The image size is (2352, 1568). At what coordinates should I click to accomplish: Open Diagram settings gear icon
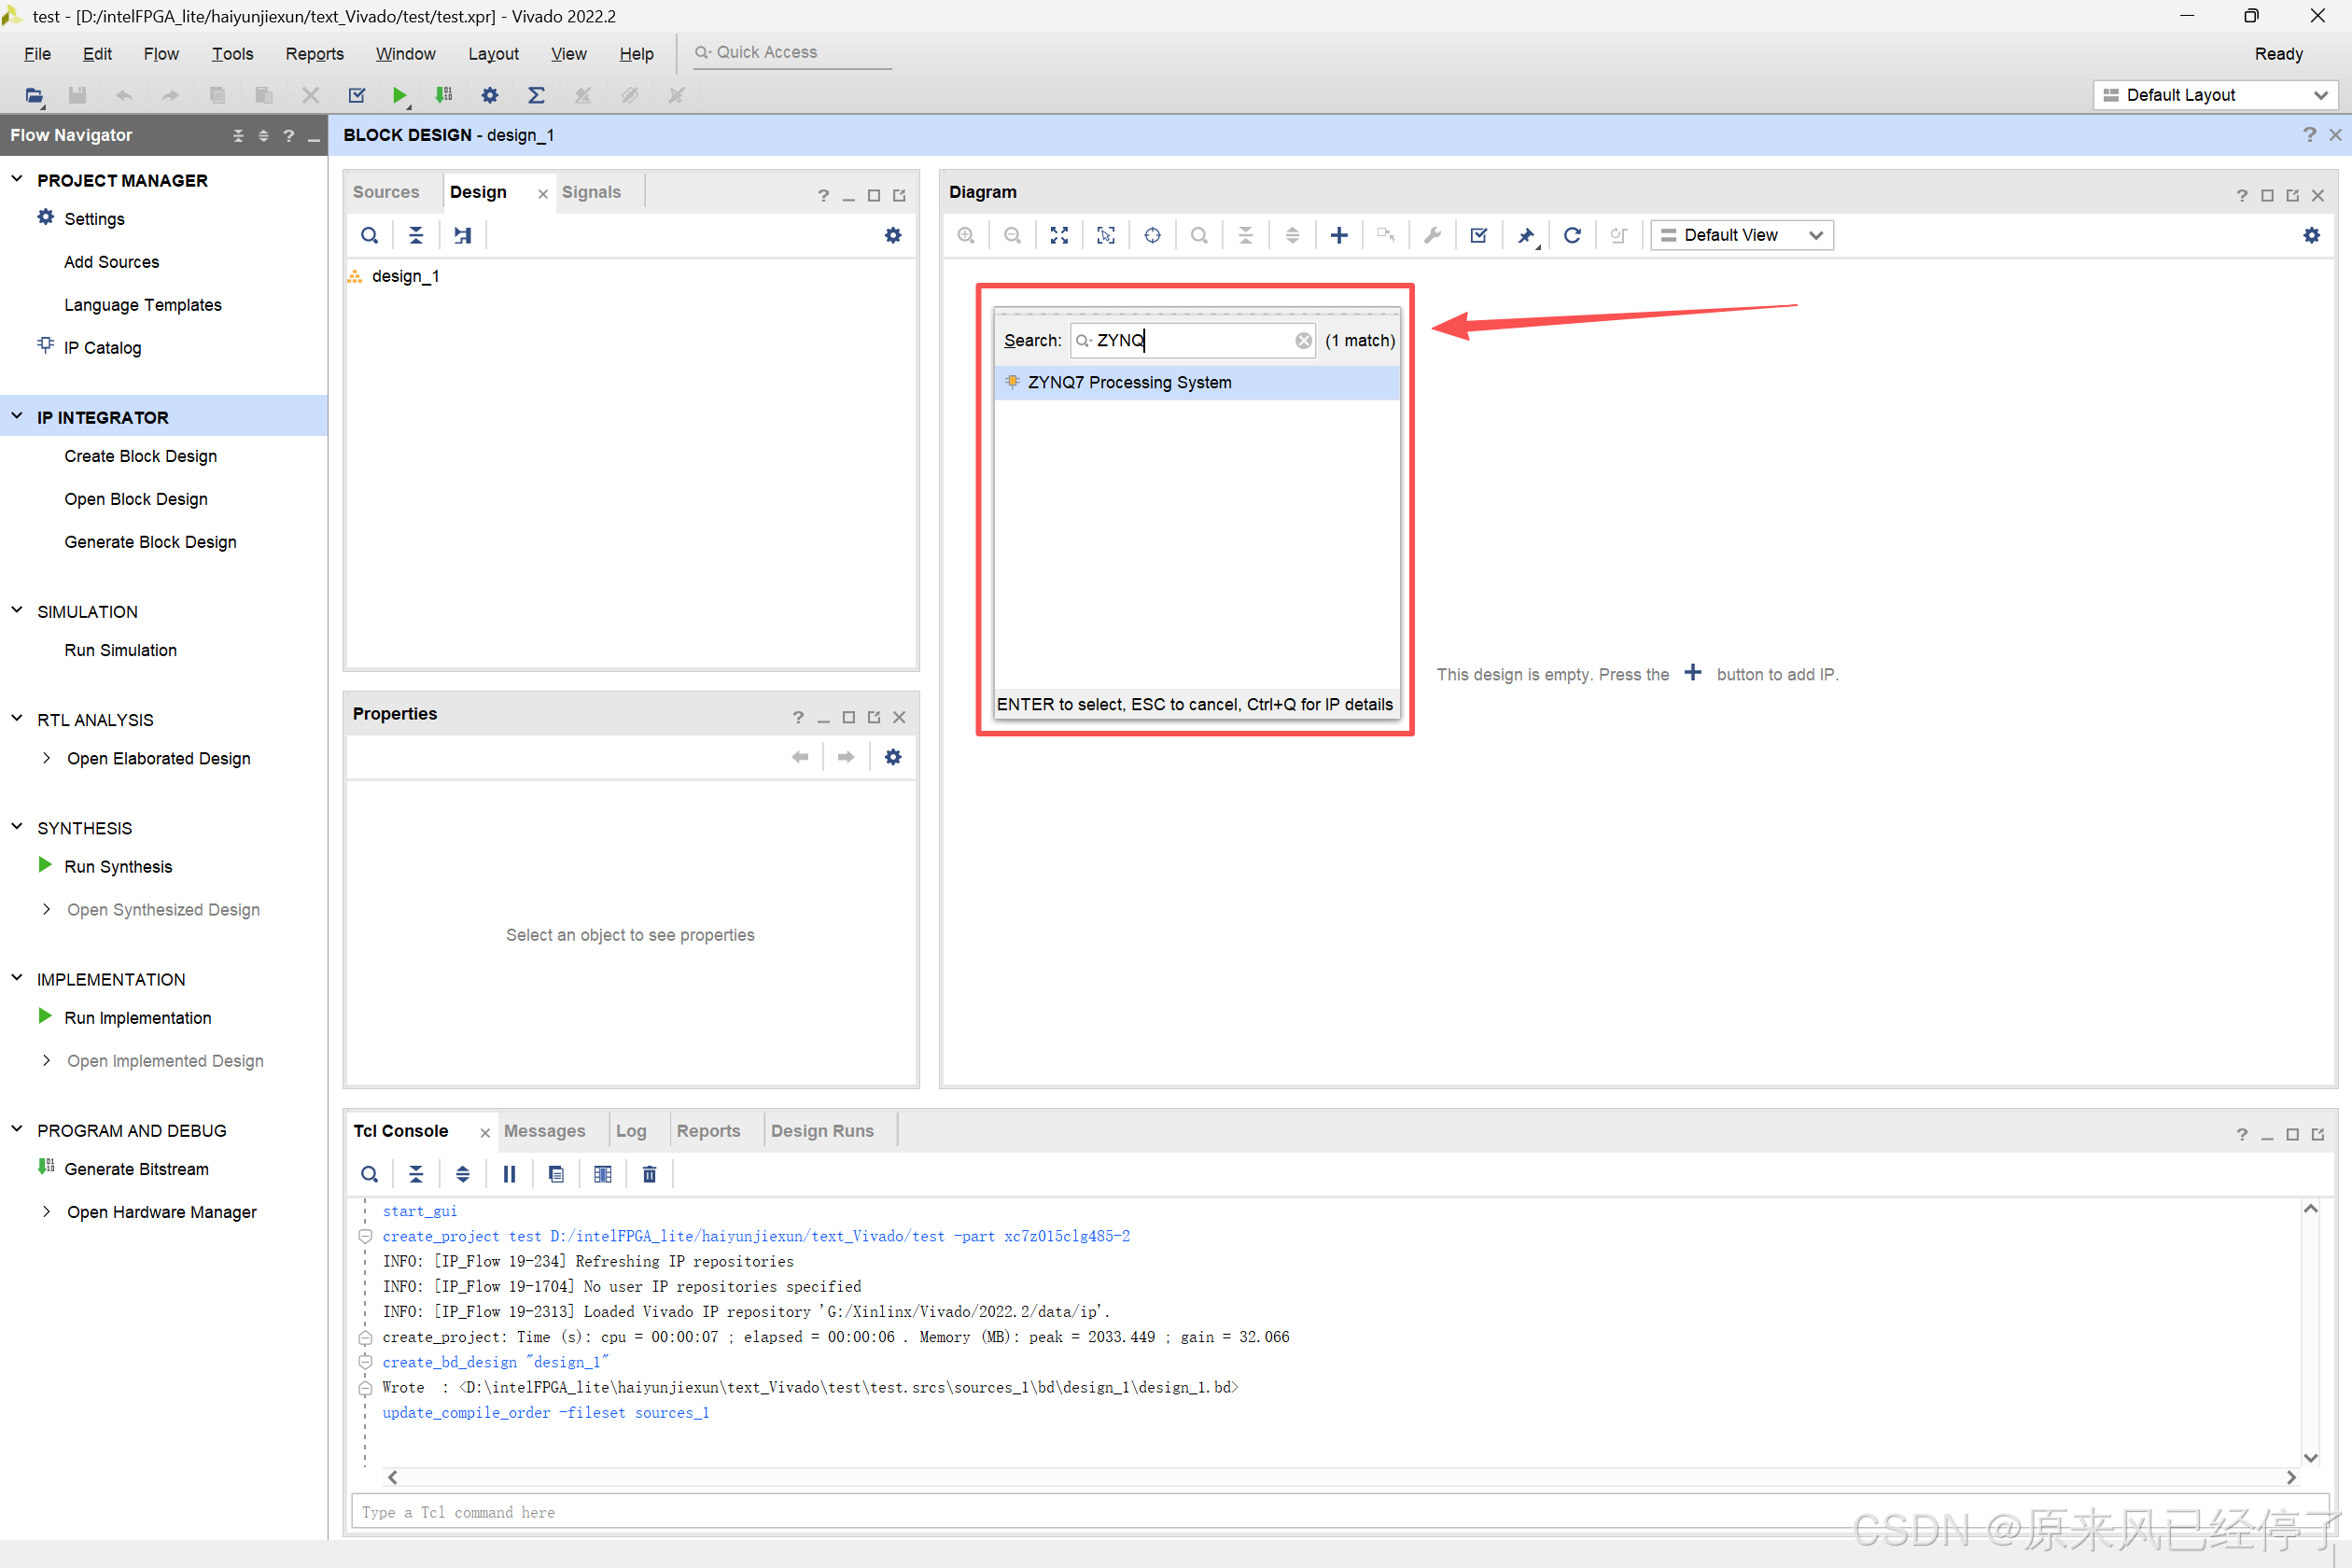[2311, 235]
